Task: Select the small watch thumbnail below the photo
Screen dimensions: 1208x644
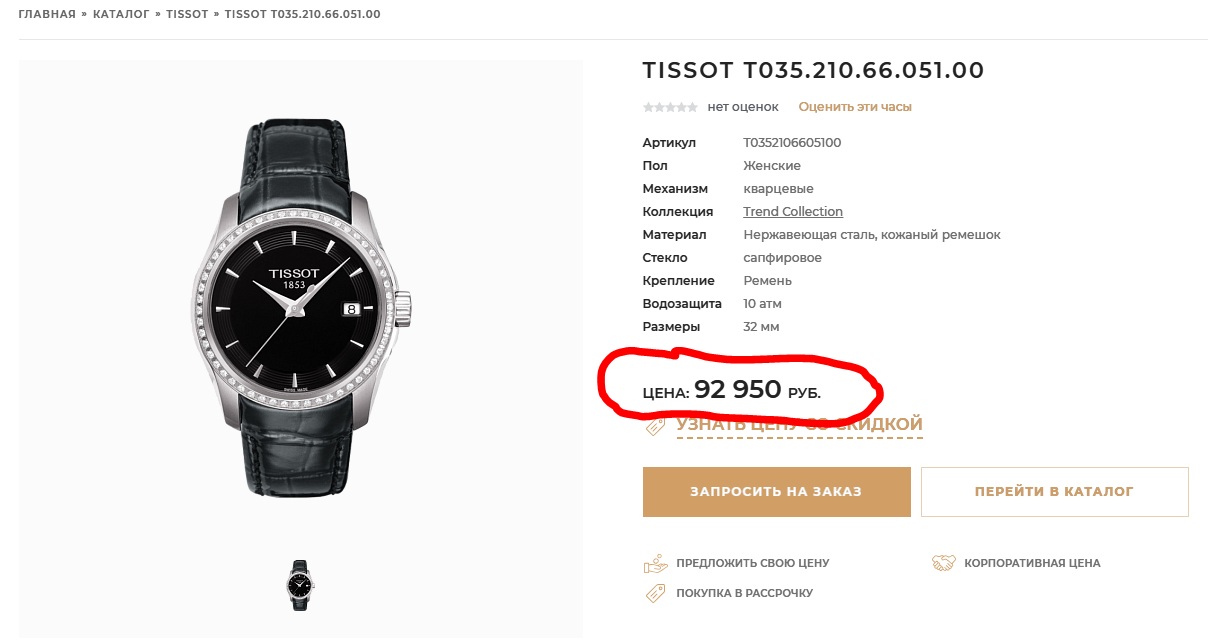Action: click(300, 584)
